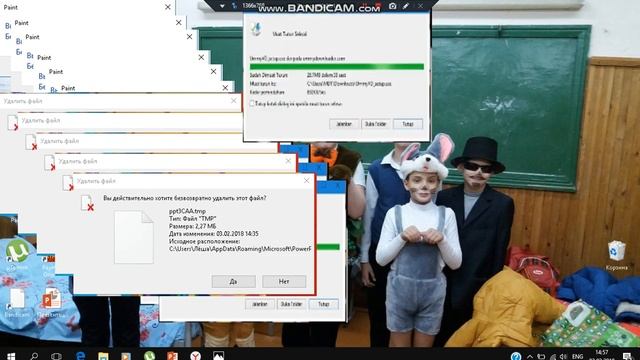This screenshot has height=360, width=640.
Task: Click Buka Folder in the top download dialog
Action: [376, 124]
